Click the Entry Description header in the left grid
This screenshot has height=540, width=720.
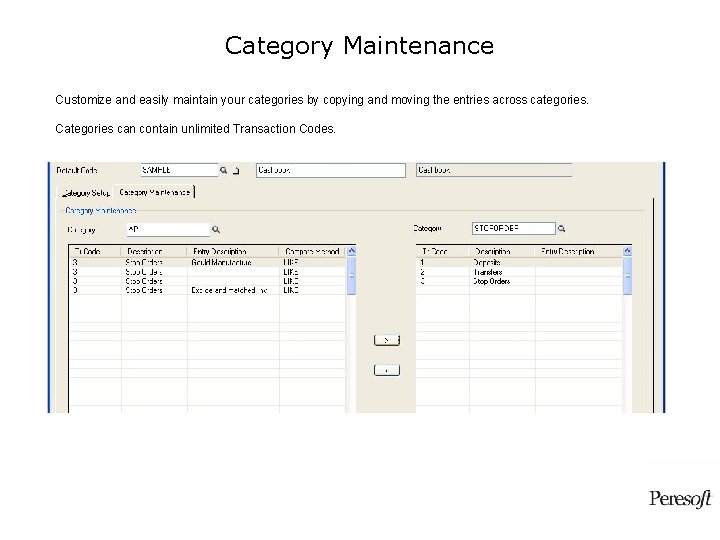(233, 252)
